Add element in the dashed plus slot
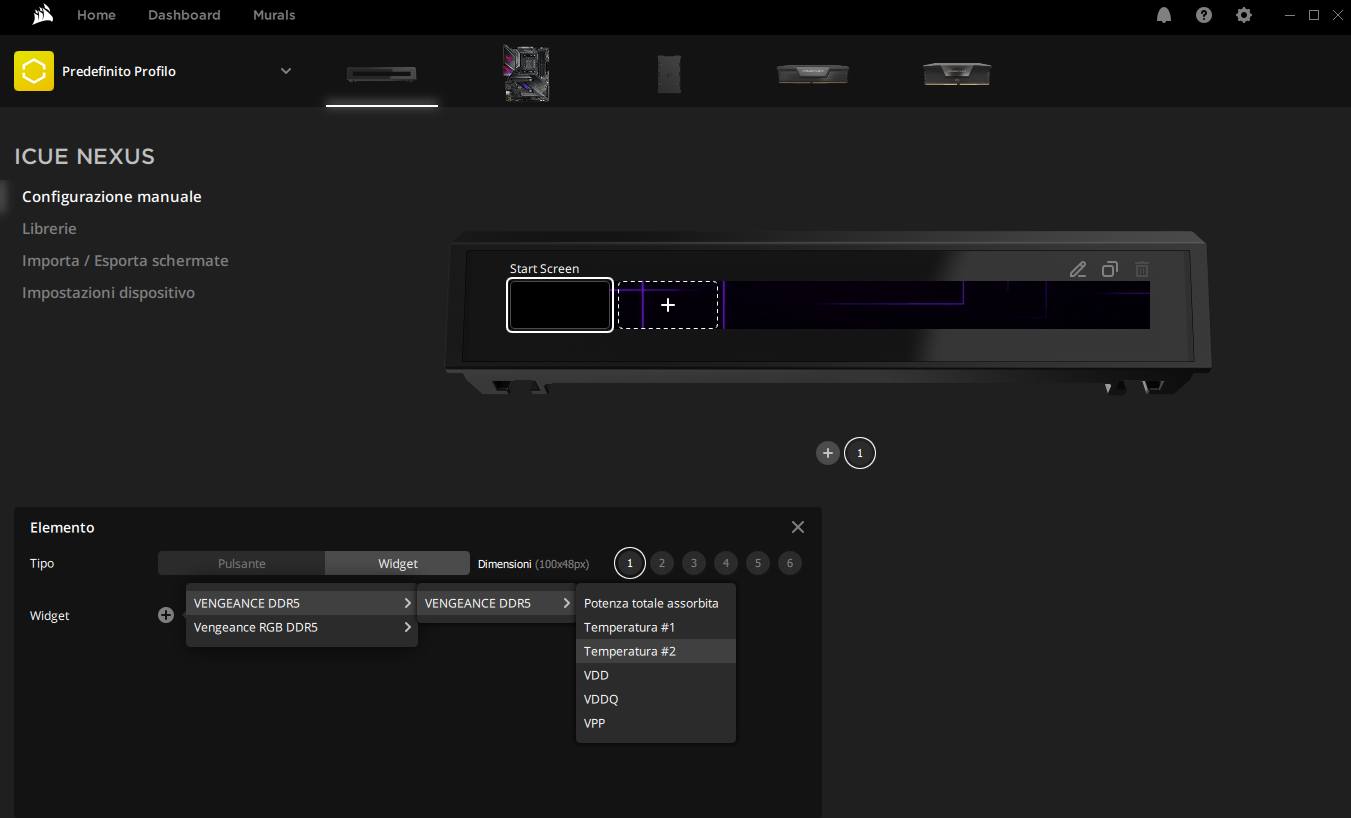Screen dimensions: 1351x818 tap(668, 305)
